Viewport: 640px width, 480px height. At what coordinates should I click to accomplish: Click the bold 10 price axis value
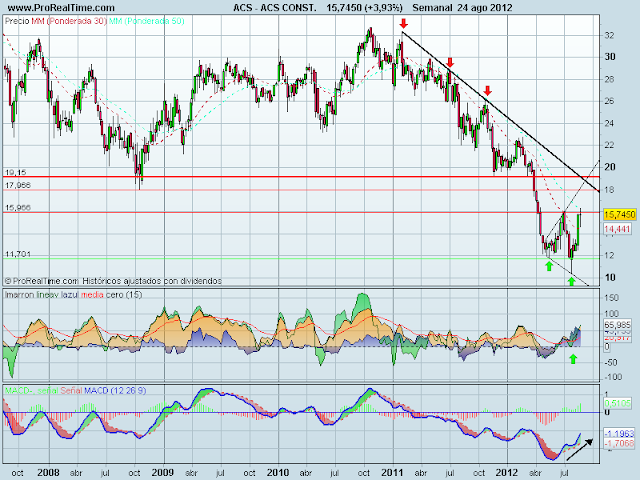coord(610,278)
